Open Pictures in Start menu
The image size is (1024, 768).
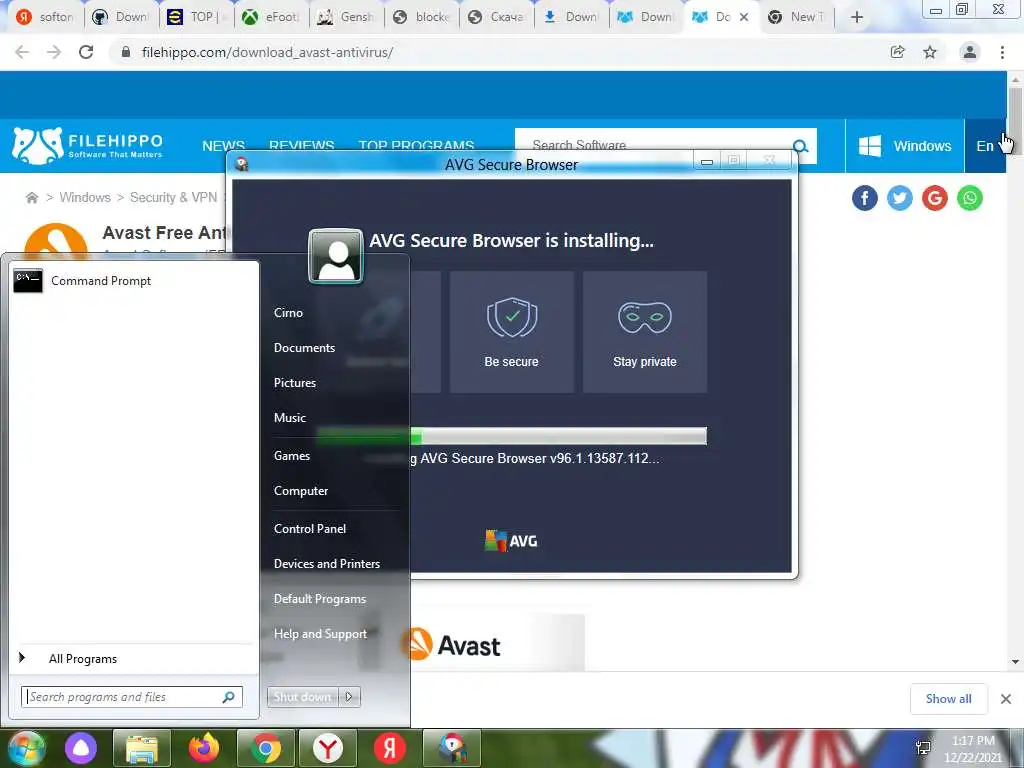(295, 383)
